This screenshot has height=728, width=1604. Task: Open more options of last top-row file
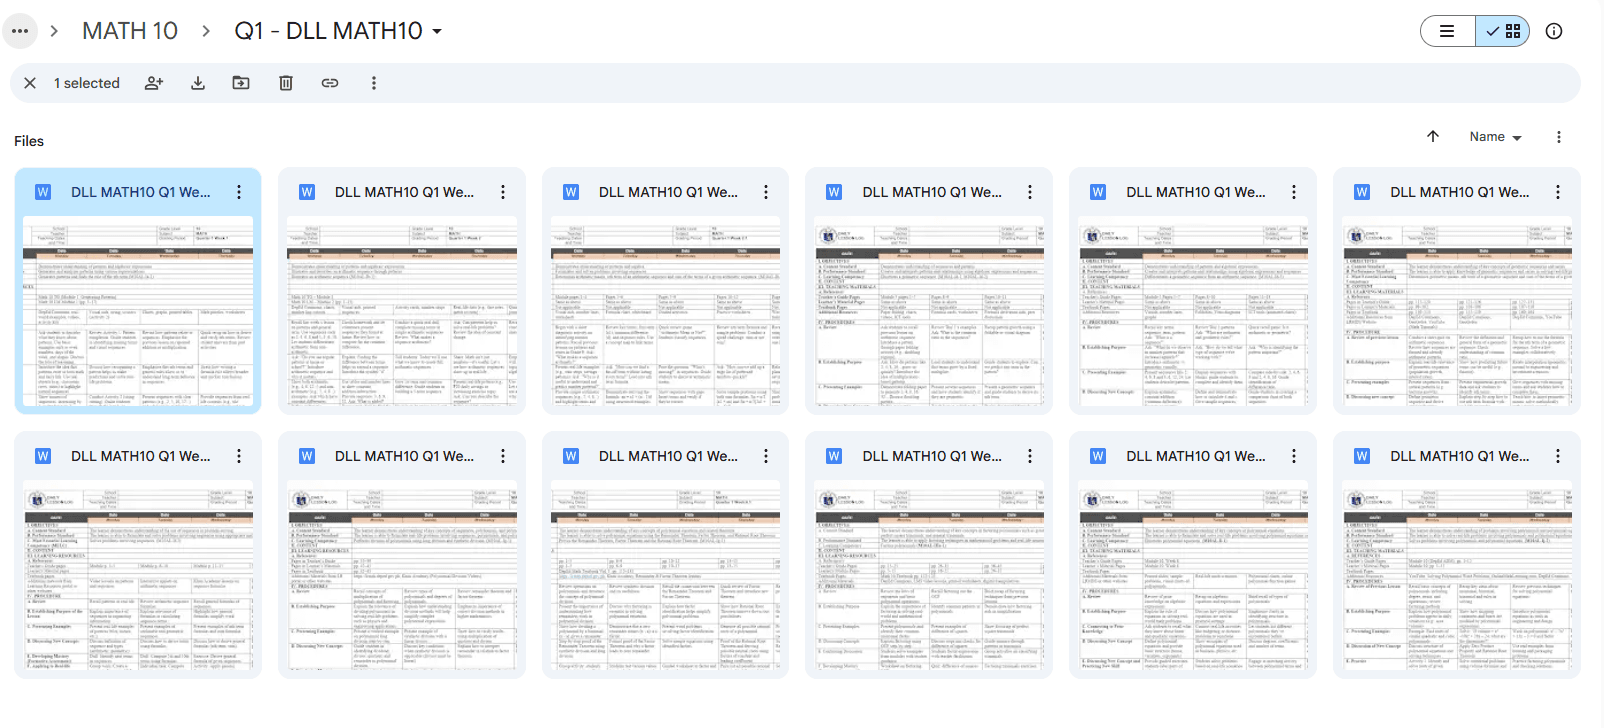(x=1557, y=192)
